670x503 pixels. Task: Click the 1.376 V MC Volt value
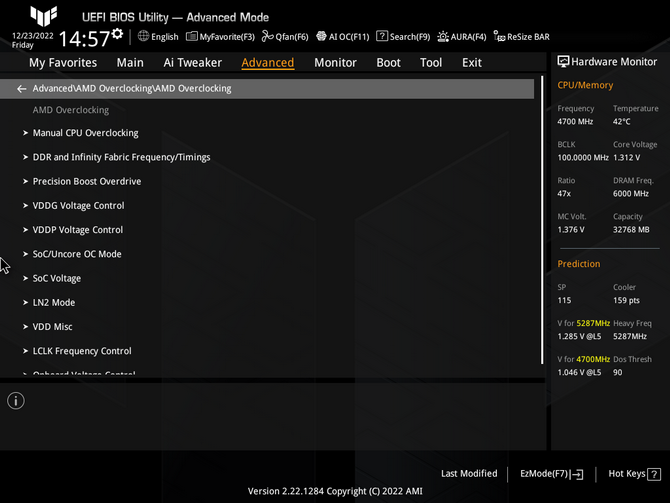pos(571,230)
